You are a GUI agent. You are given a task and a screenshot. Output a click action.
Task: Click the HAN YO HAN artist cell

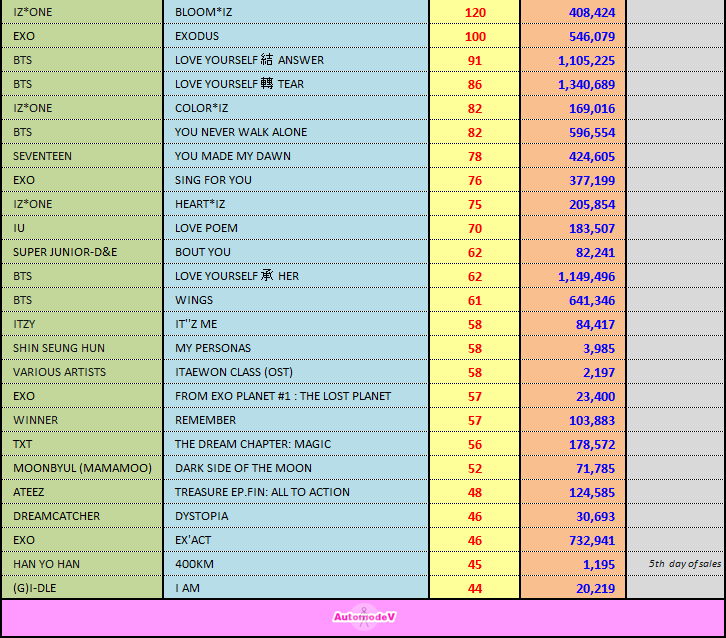click(82, 564)
